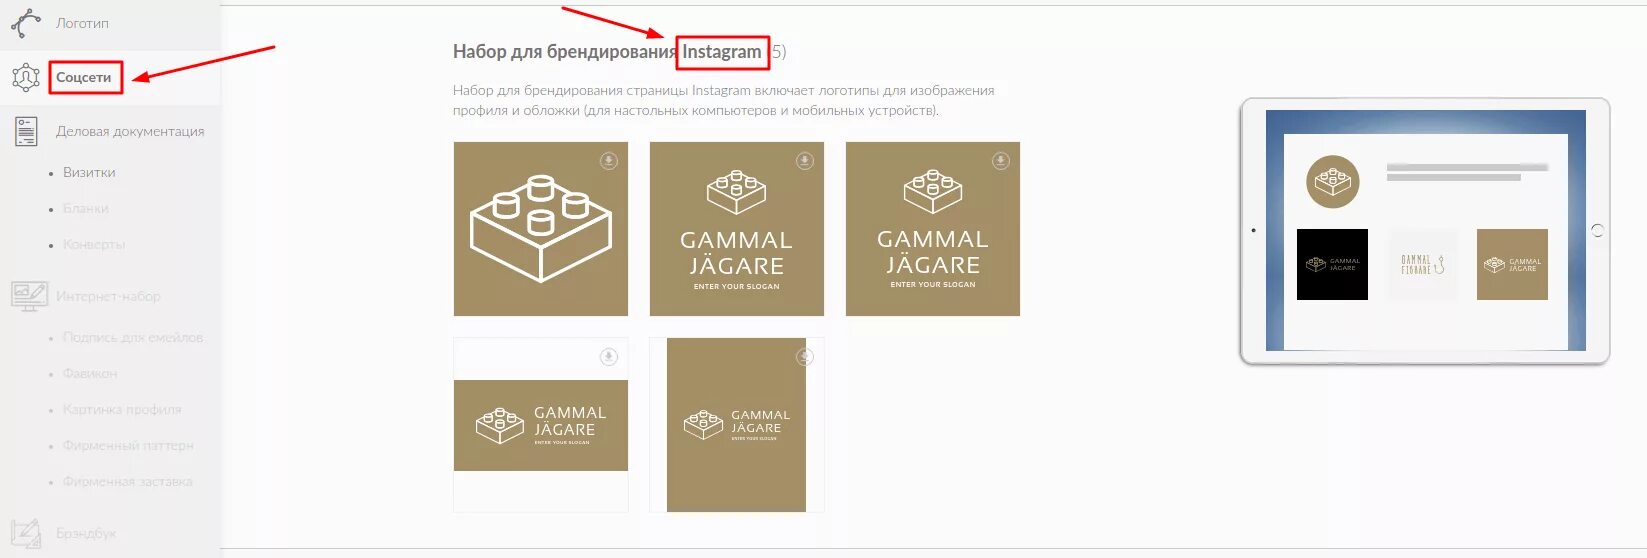Select Бланки in the sidebar
Viewport: 1647px width, 558px height.
86,208
